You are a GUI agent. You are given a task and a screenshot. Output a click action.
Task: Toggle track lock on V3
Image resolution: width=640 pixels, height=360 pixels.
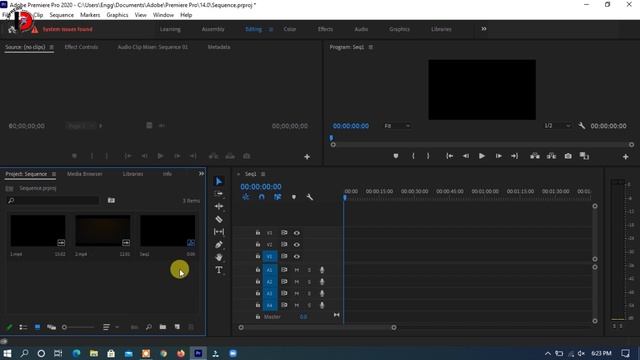(x=258, y=233)
